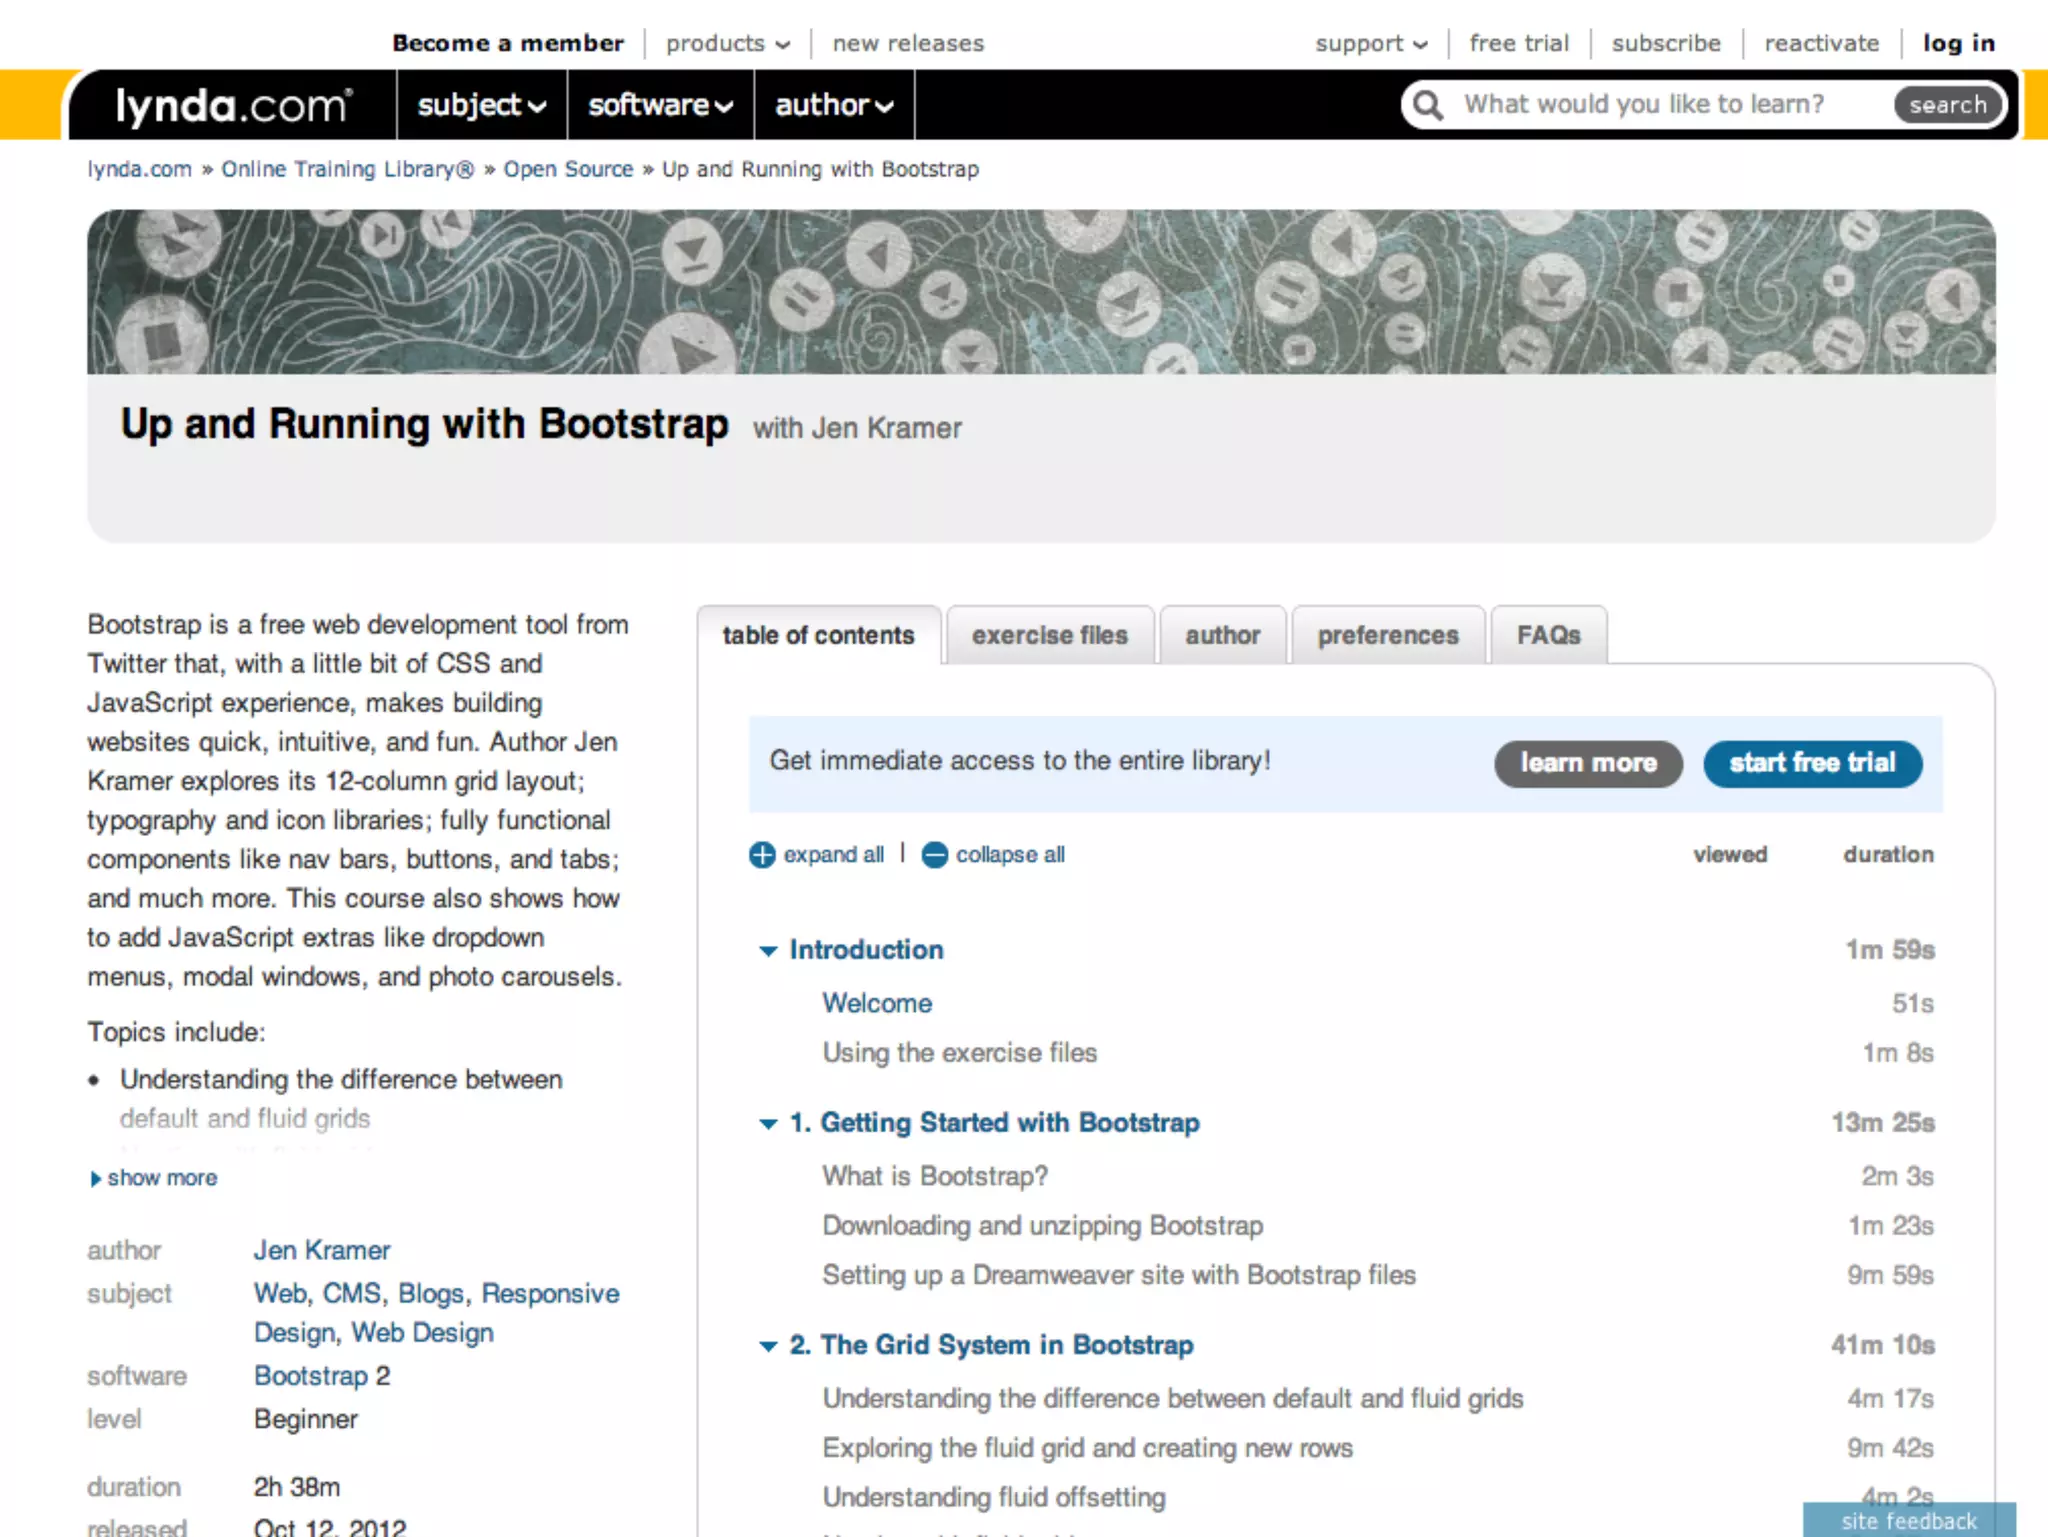
Task: Collapse The Grid System in Bootstrap chapter
Action: tap(768, 1346)
